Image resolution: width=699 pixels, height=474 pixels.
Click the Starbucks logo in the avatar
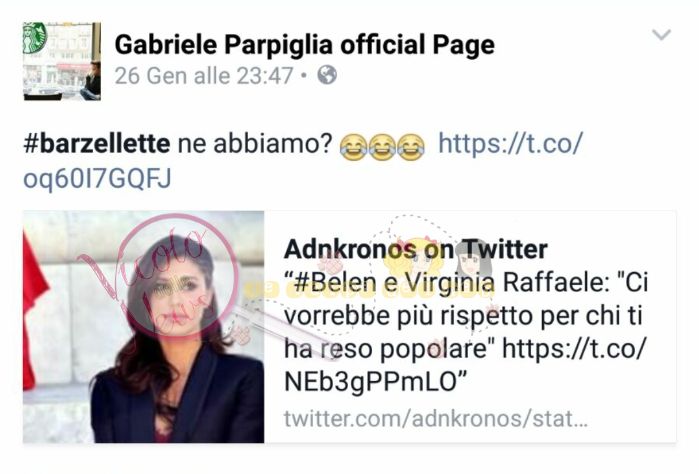35,37
